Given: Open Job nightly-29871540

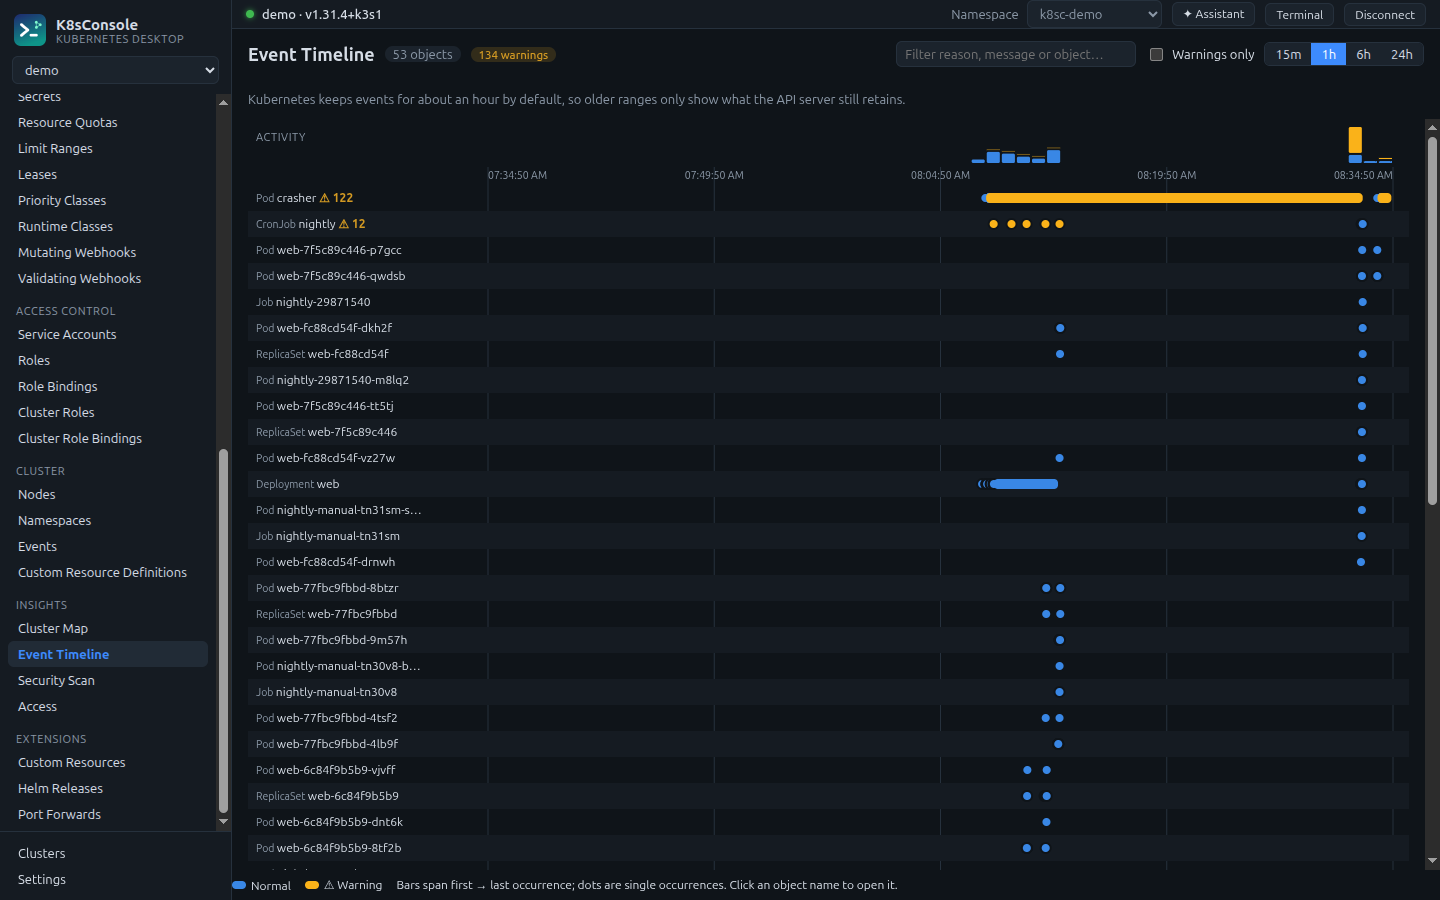Looking at the screenshot, I should [323, 302].
